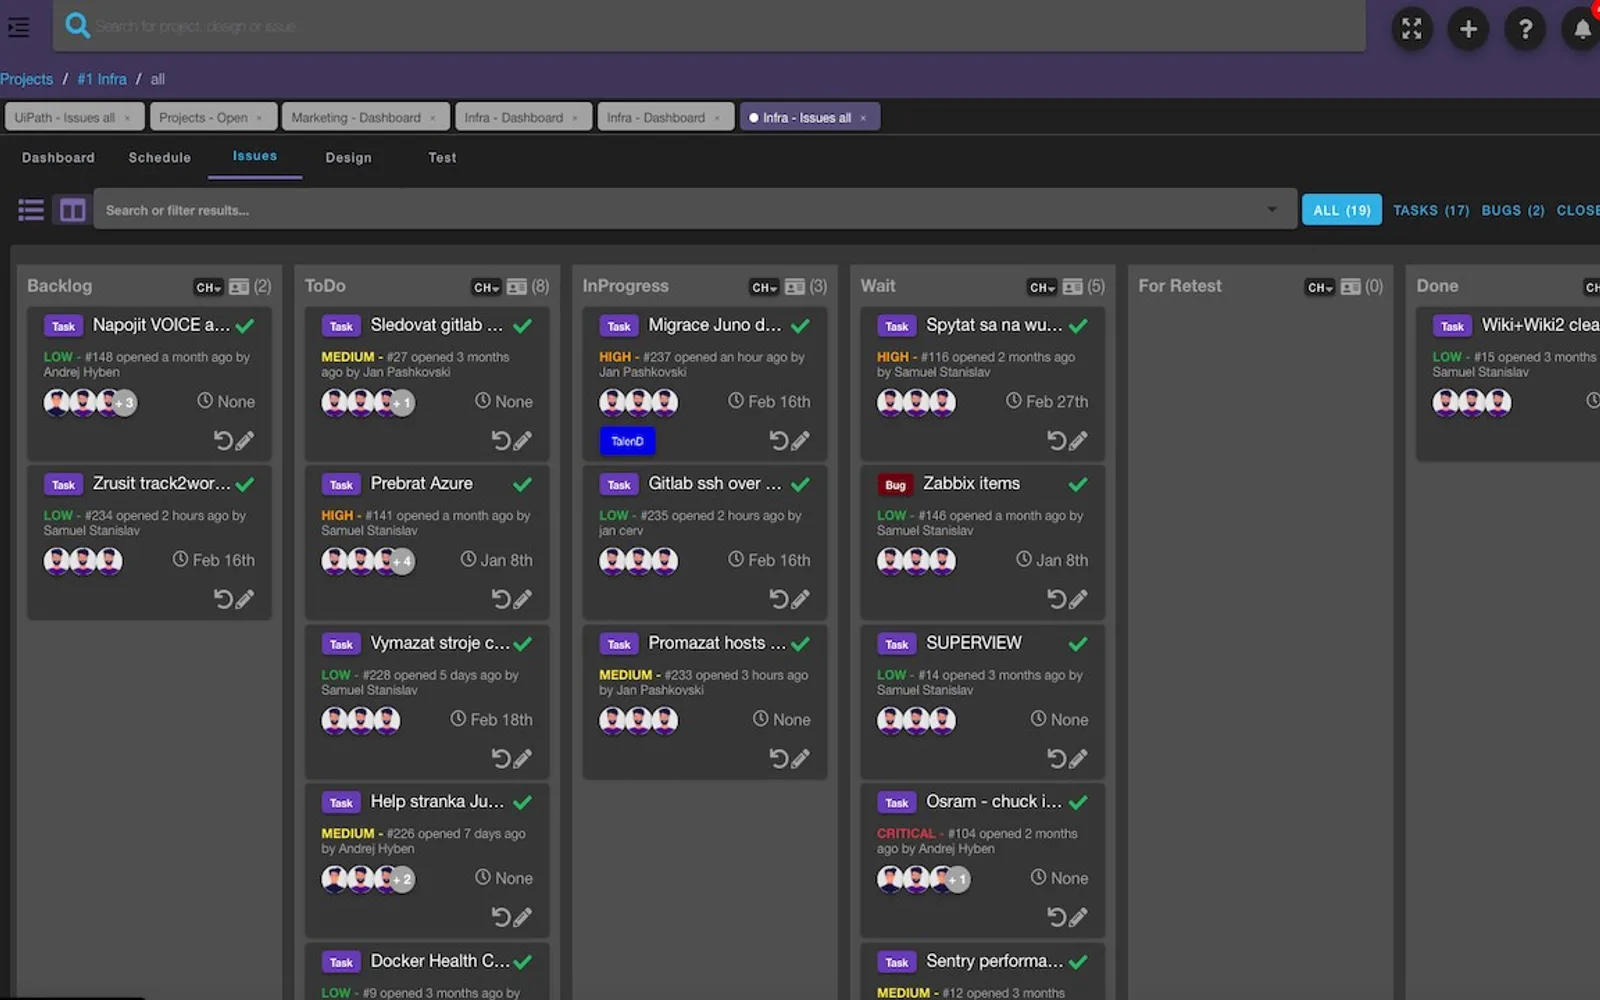Viewport: 1600px width, 1000px height.
Task: Toggle green checkmark on Osram - chuck card
Action: click(x=1078, y=802)
